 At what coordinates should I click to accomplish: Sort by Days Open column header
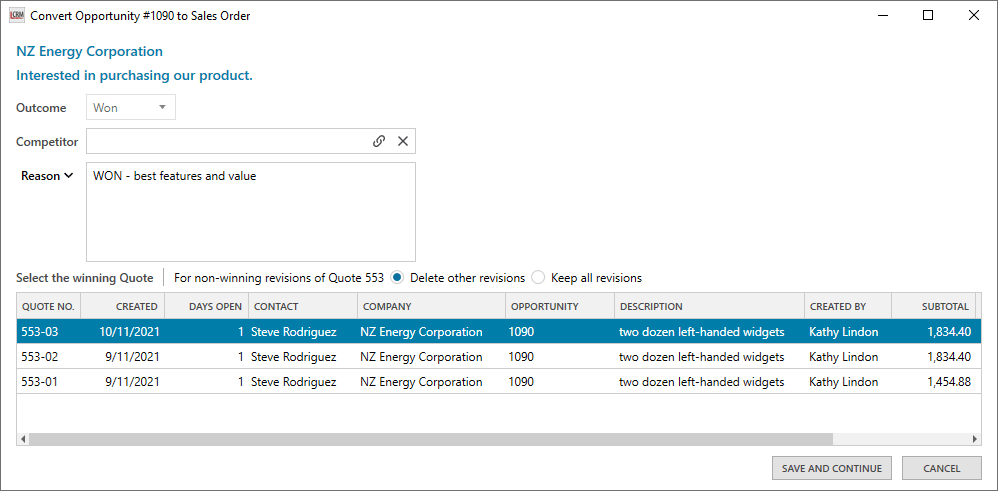207,306
